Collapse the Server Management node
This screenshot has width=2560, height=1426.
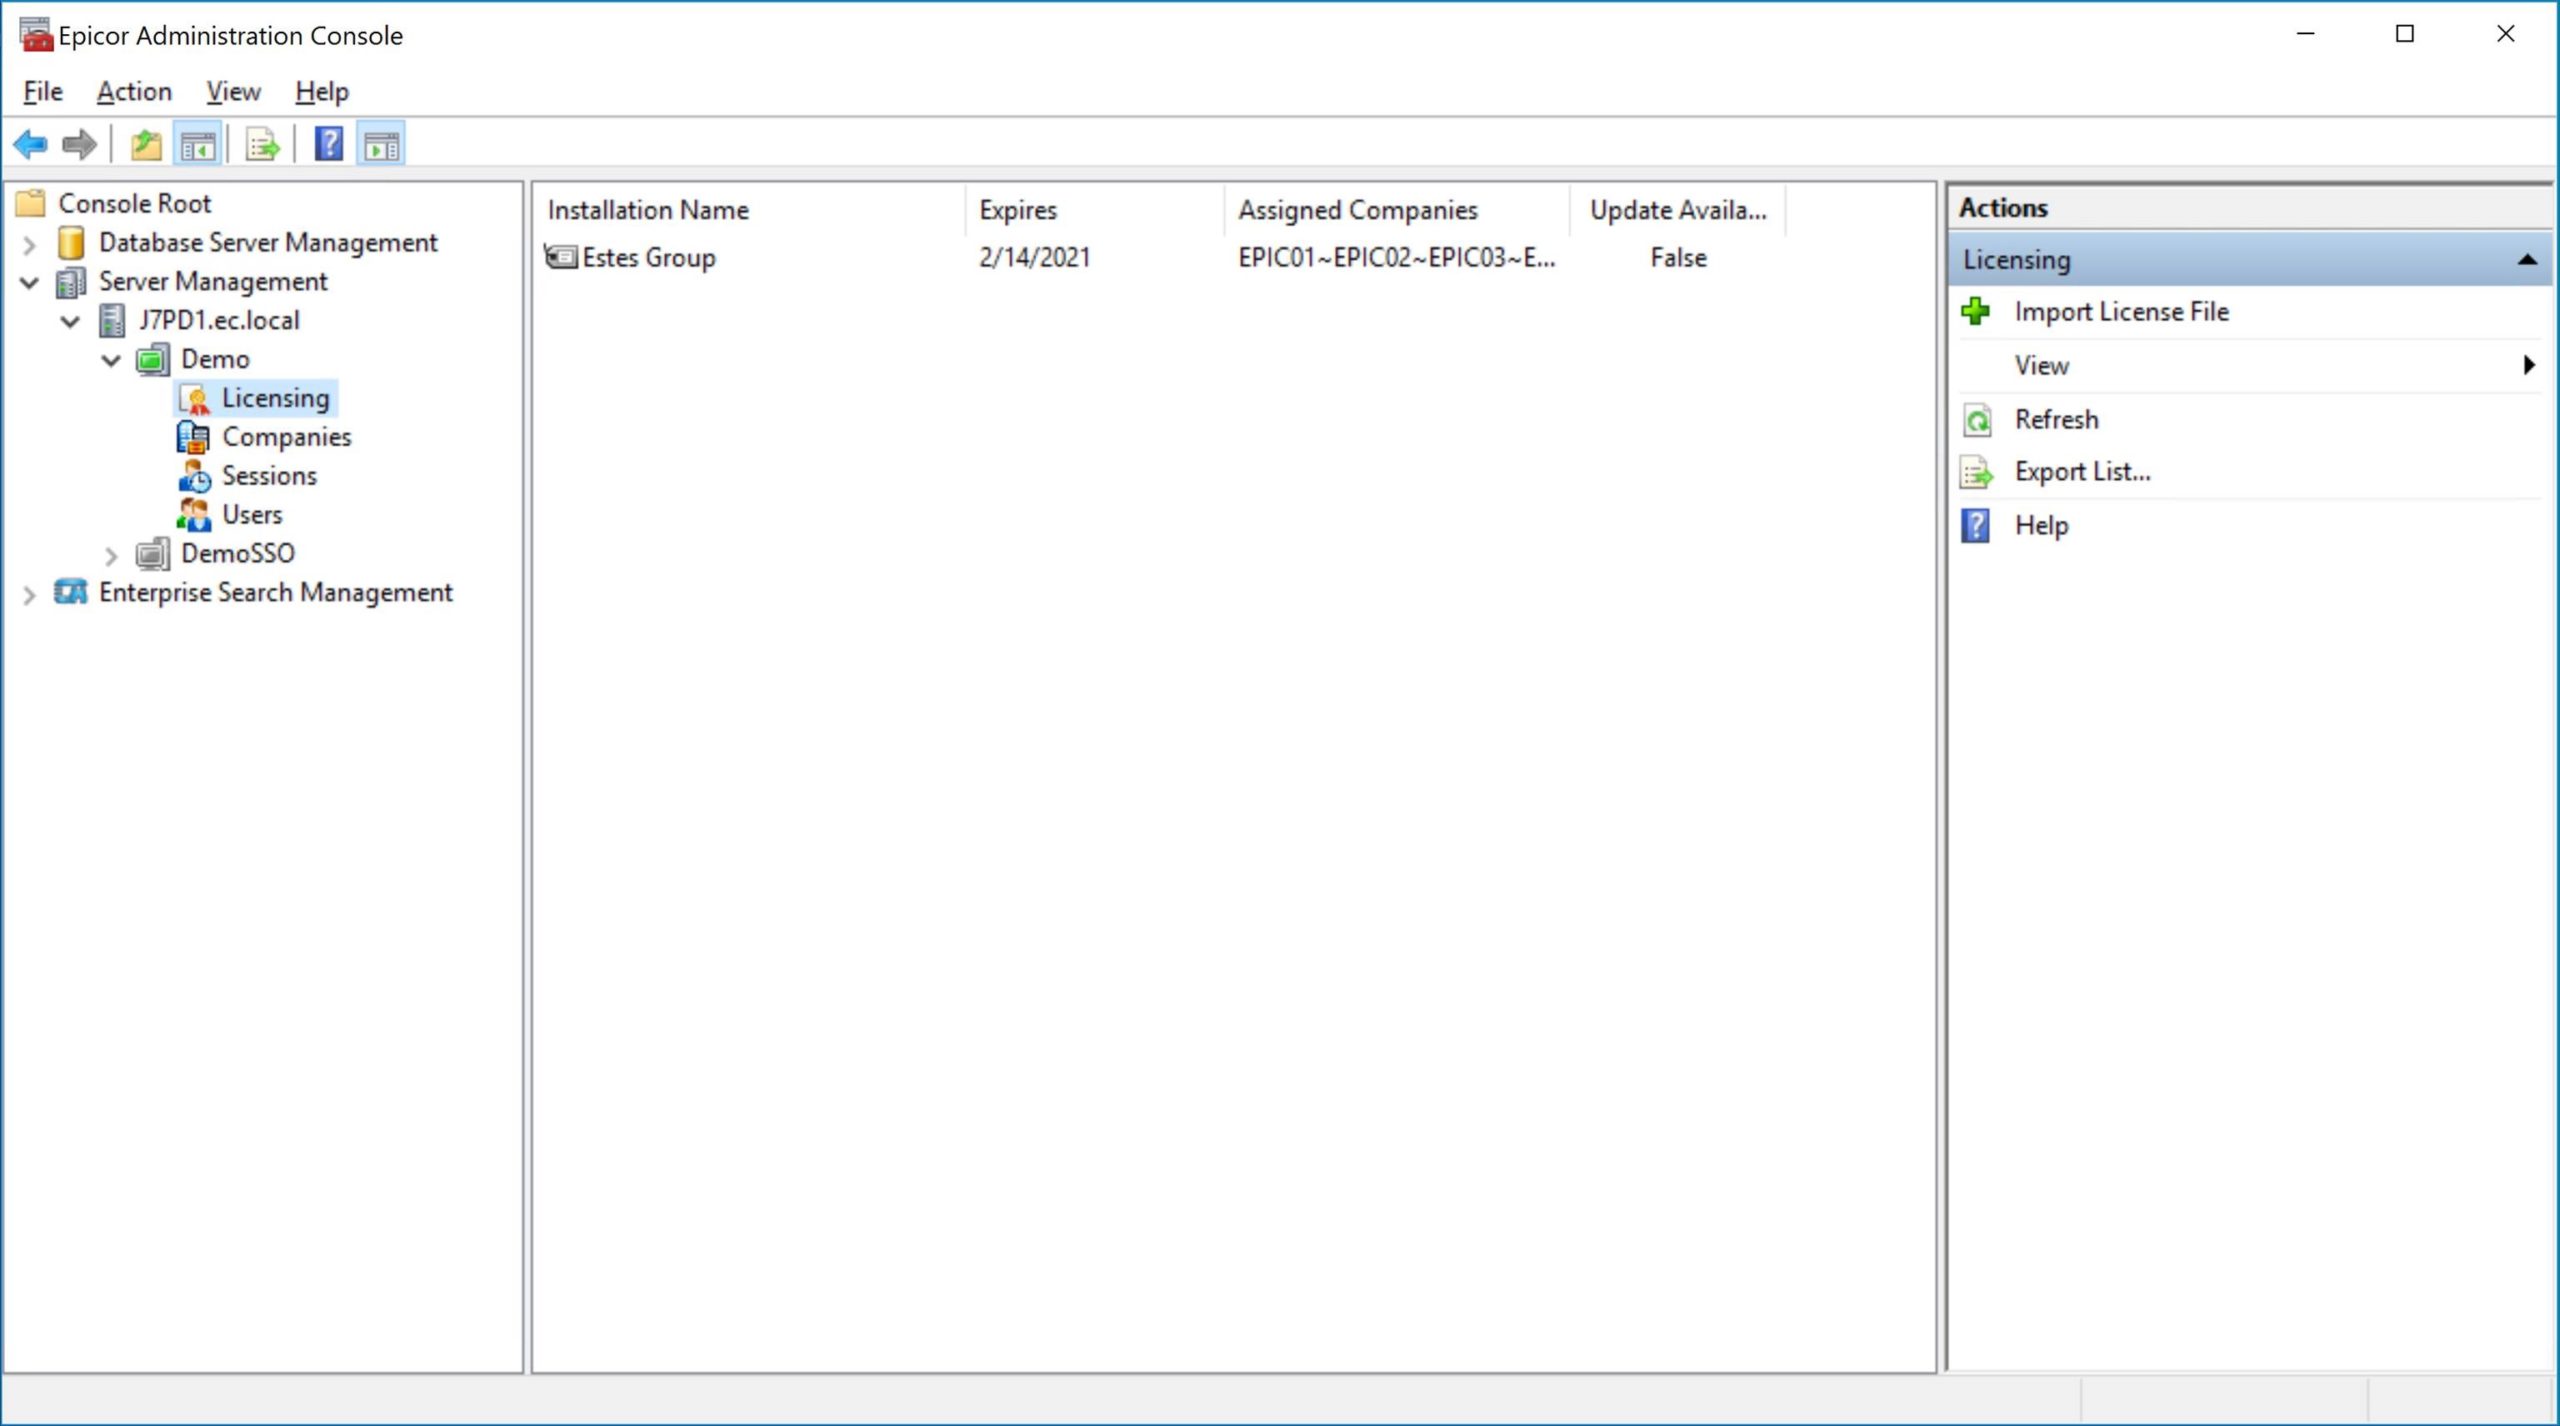click(29, 283)
